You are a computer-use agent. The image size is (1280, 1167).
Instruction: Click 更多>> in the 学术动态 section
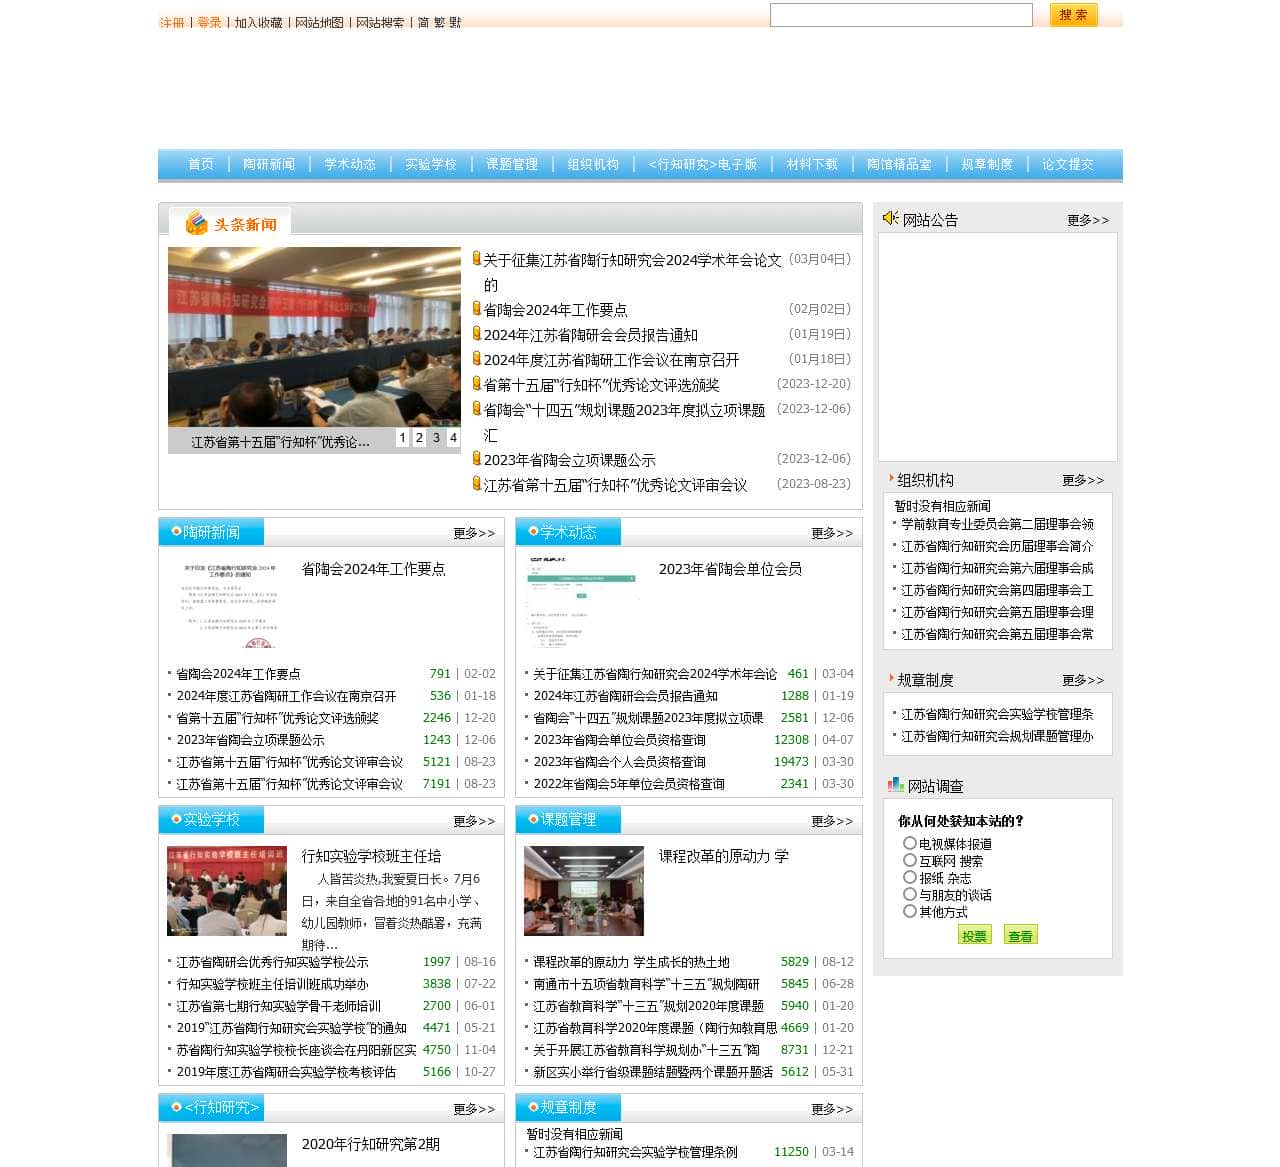click(x=832, y=533)
